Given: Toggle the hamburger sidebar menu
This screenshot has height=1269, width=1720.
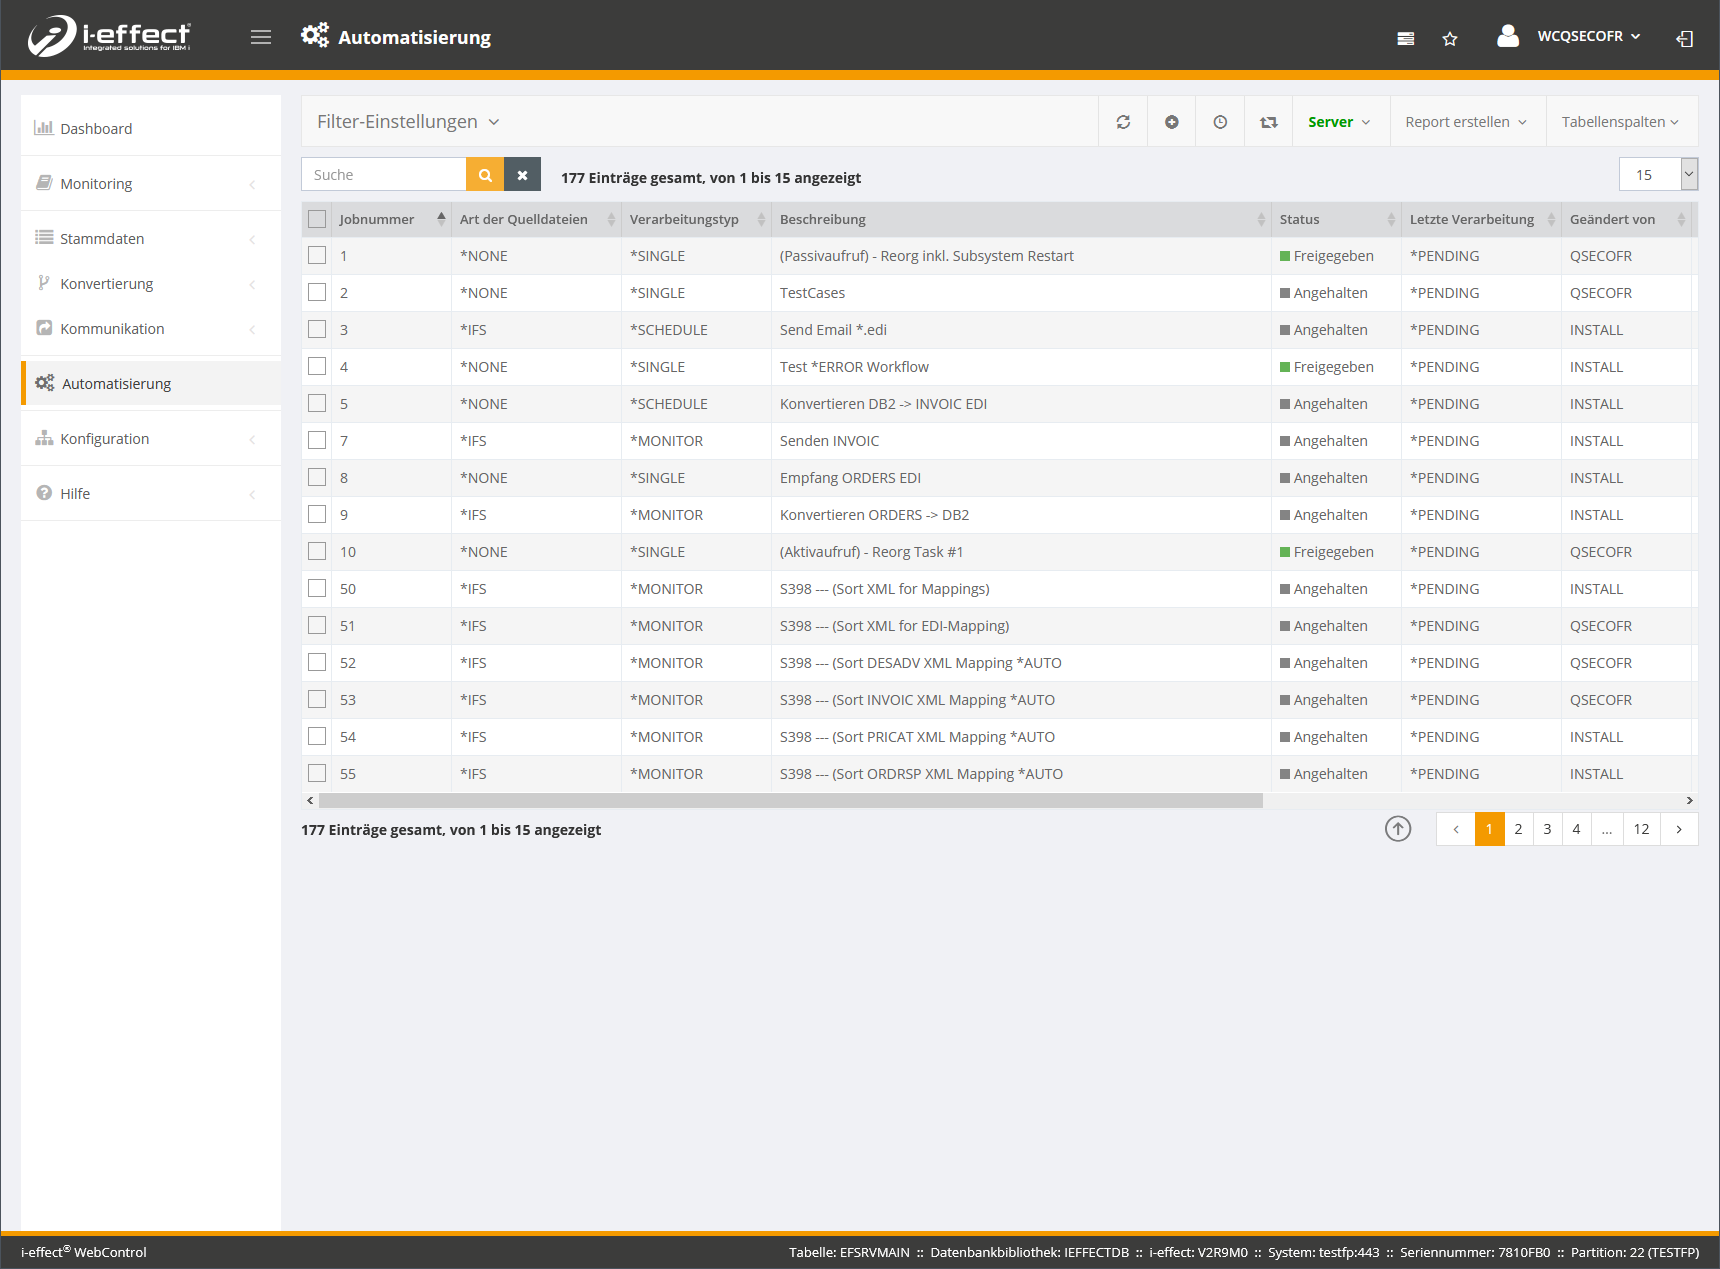Looking at the screenshot, I should point(261,37).
